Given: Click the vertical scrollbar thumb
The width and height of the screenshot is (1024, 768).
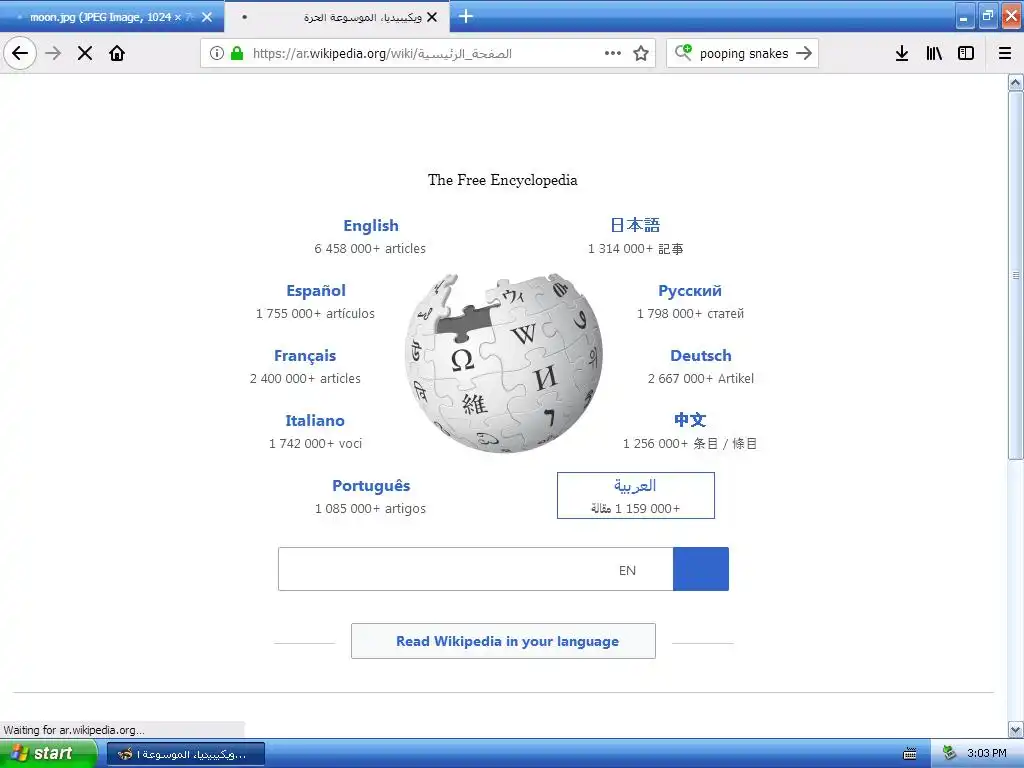Looking at the screenshot, I should [1016, 275].
